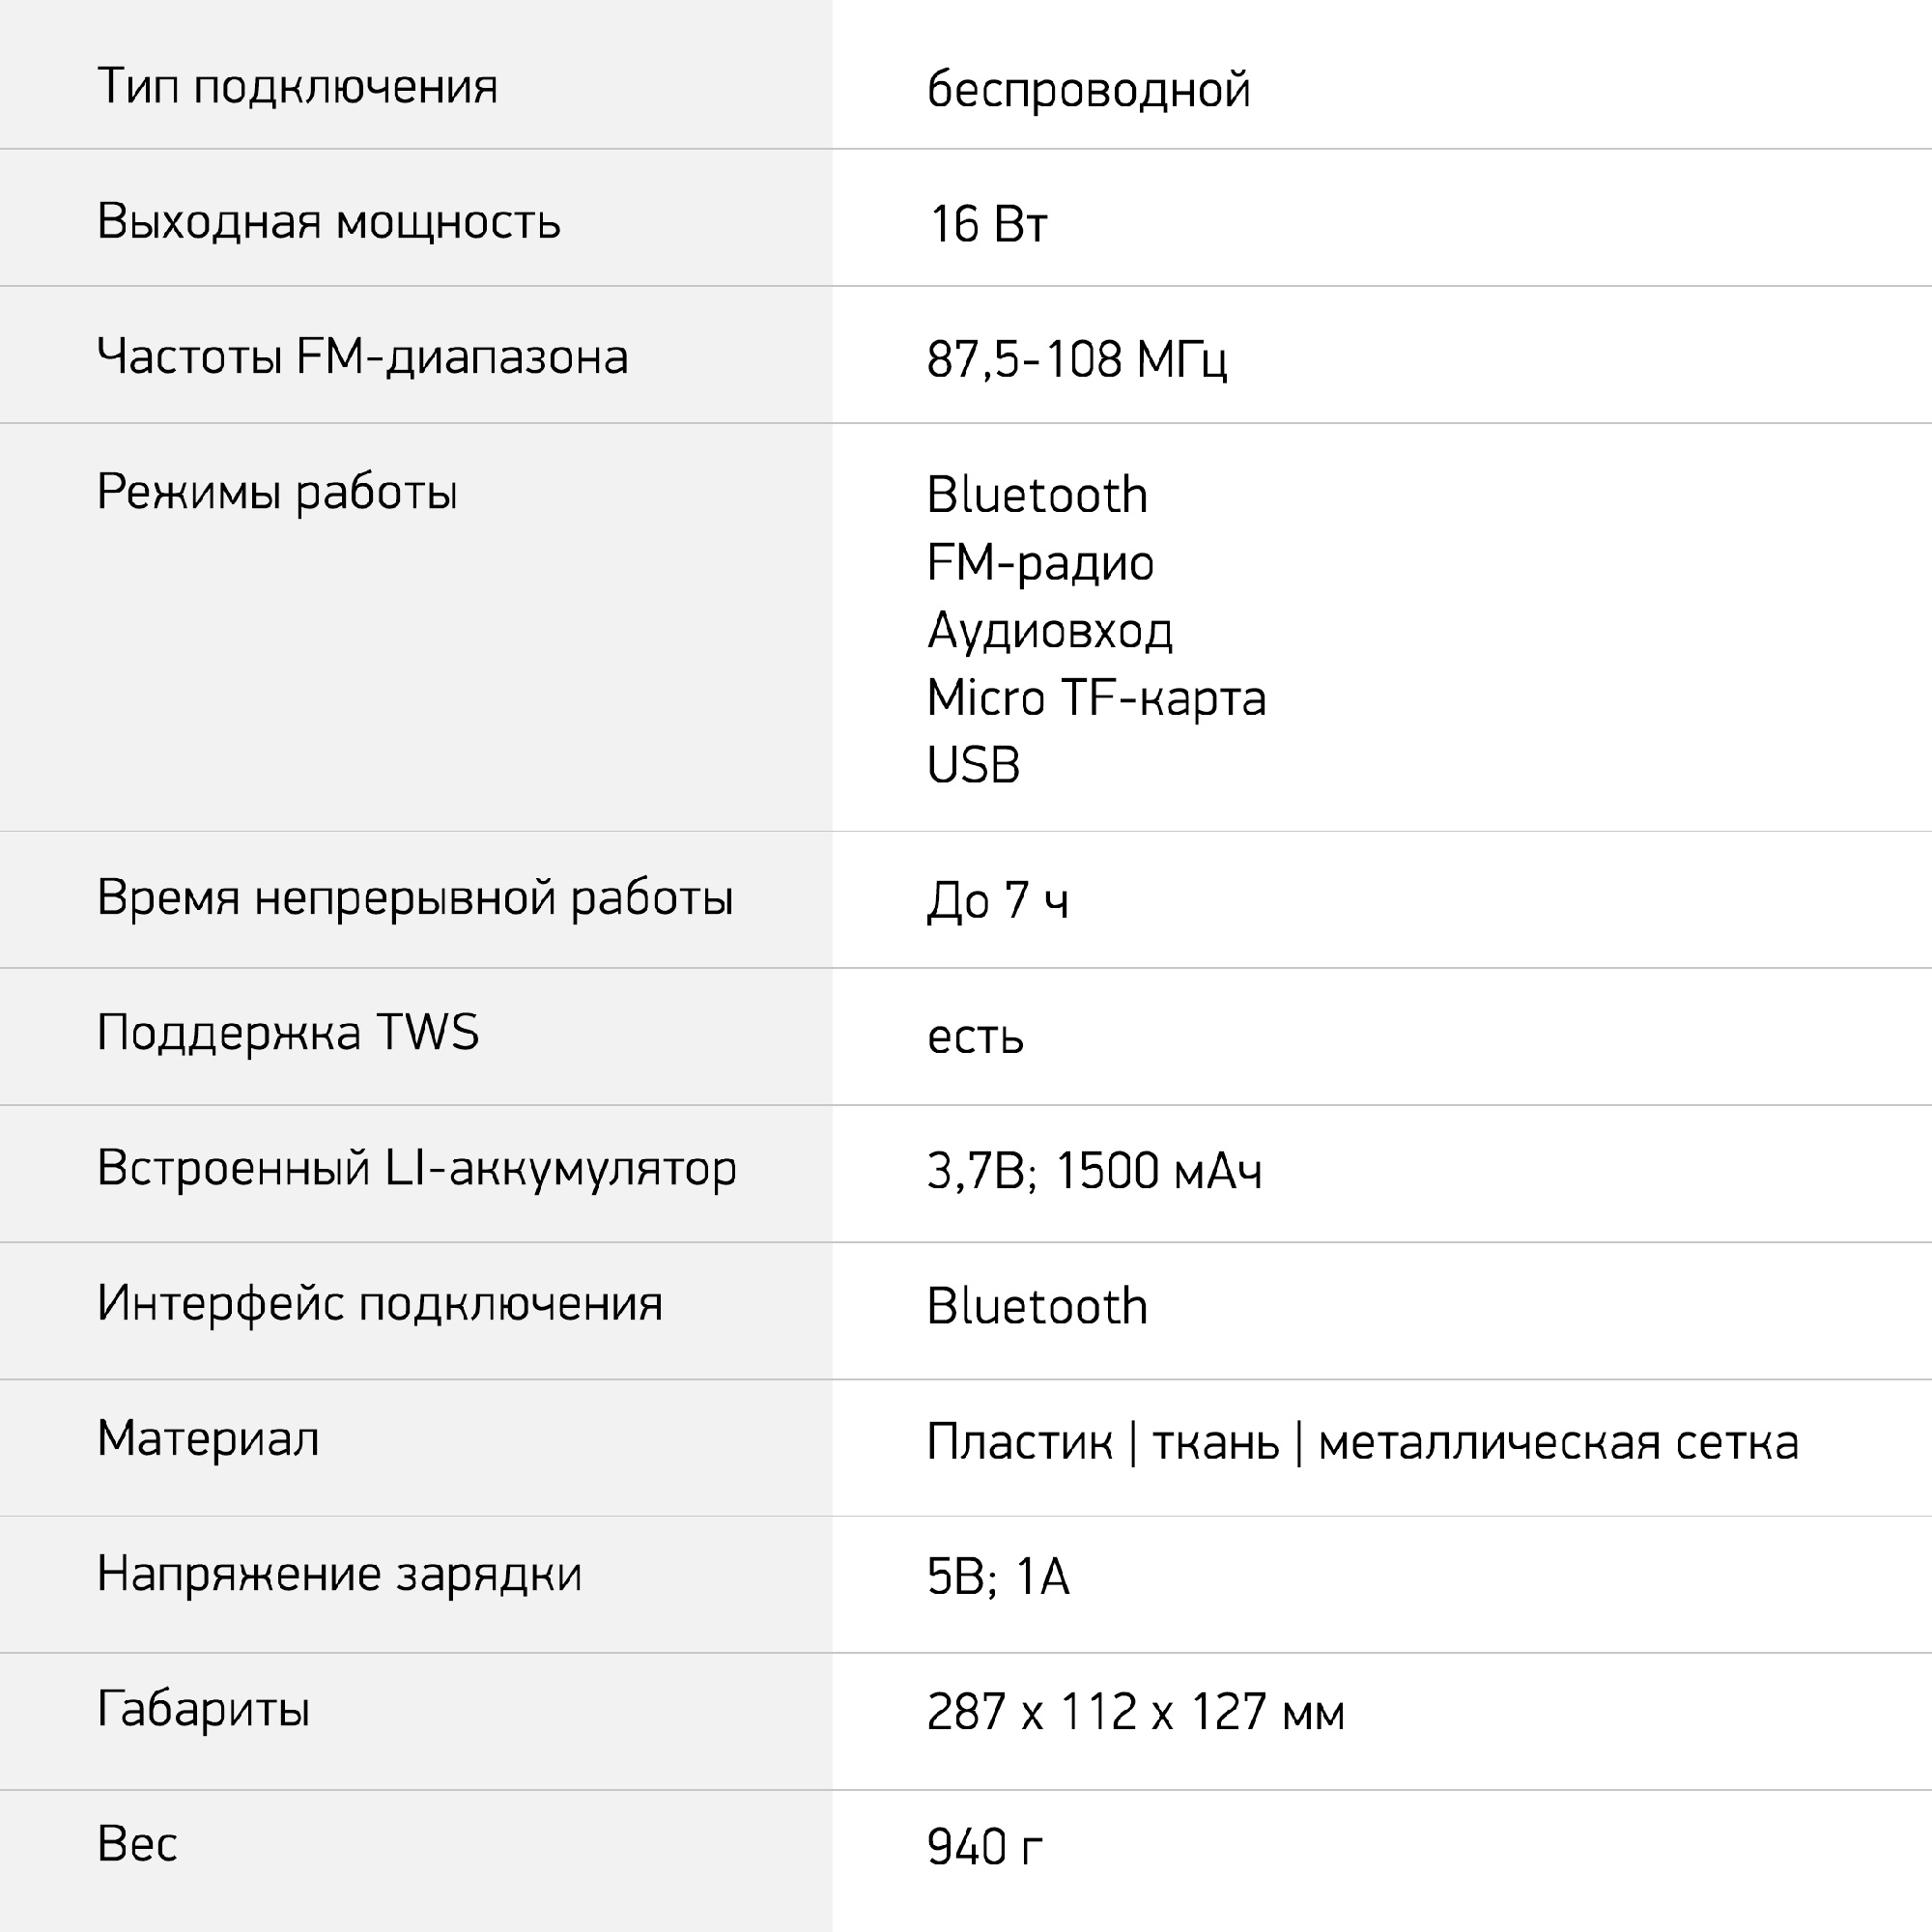
Task: Select the '87,5-108 МГц' frequency value
Action: [1076, 360]
